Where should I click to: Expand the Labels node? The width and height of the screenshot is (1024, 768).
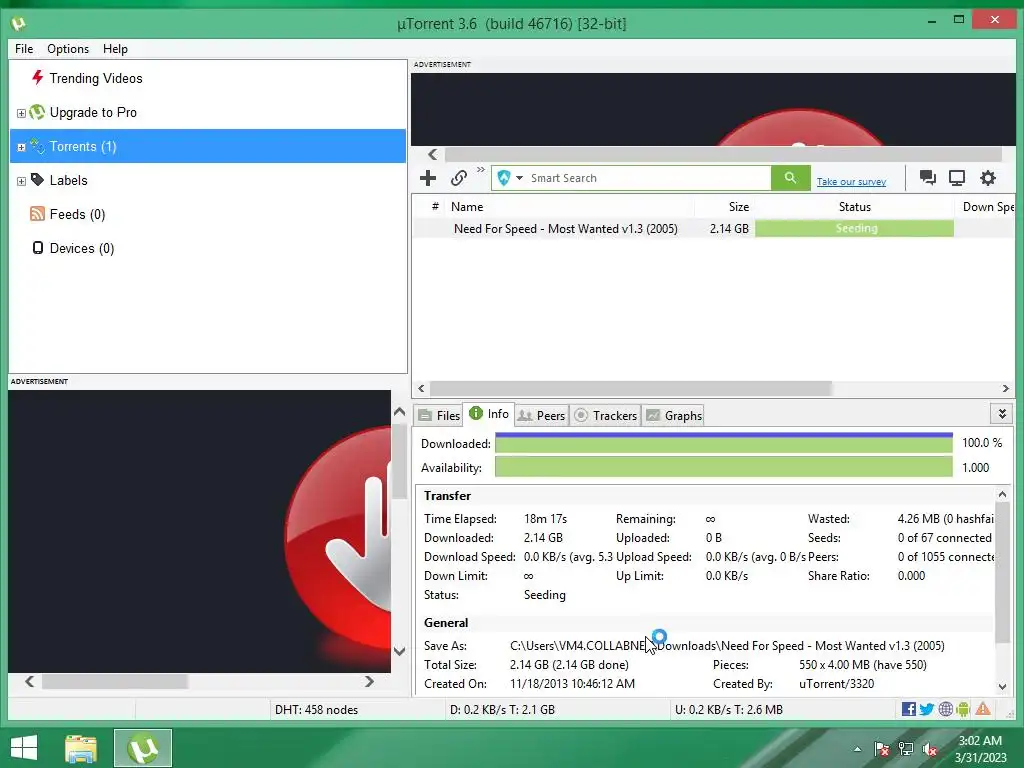point(21,181)
